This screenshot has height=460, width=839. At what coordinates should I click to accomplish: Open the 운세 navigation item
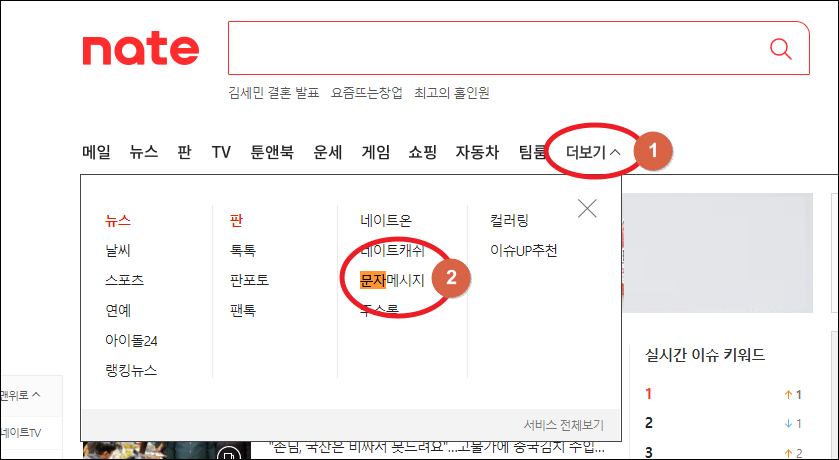(x=327, y=152)
